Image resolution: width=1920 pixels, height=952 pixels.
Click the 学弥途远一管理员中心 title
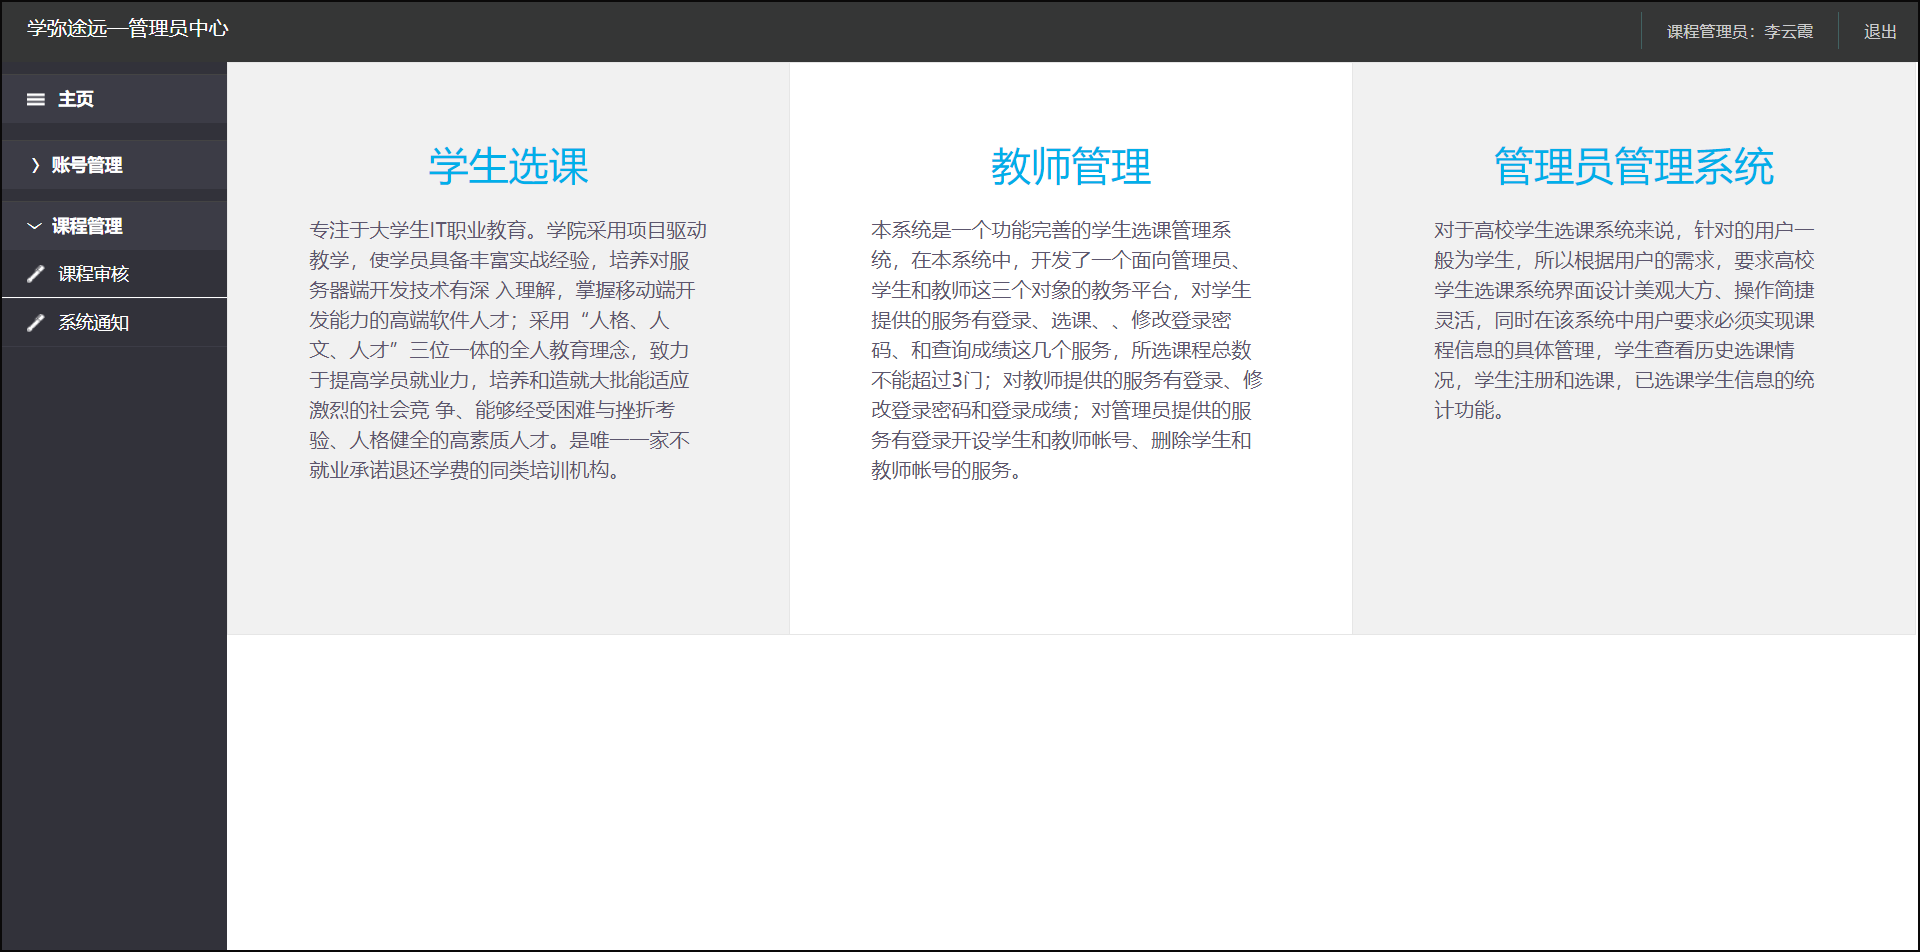coord(128,29)
